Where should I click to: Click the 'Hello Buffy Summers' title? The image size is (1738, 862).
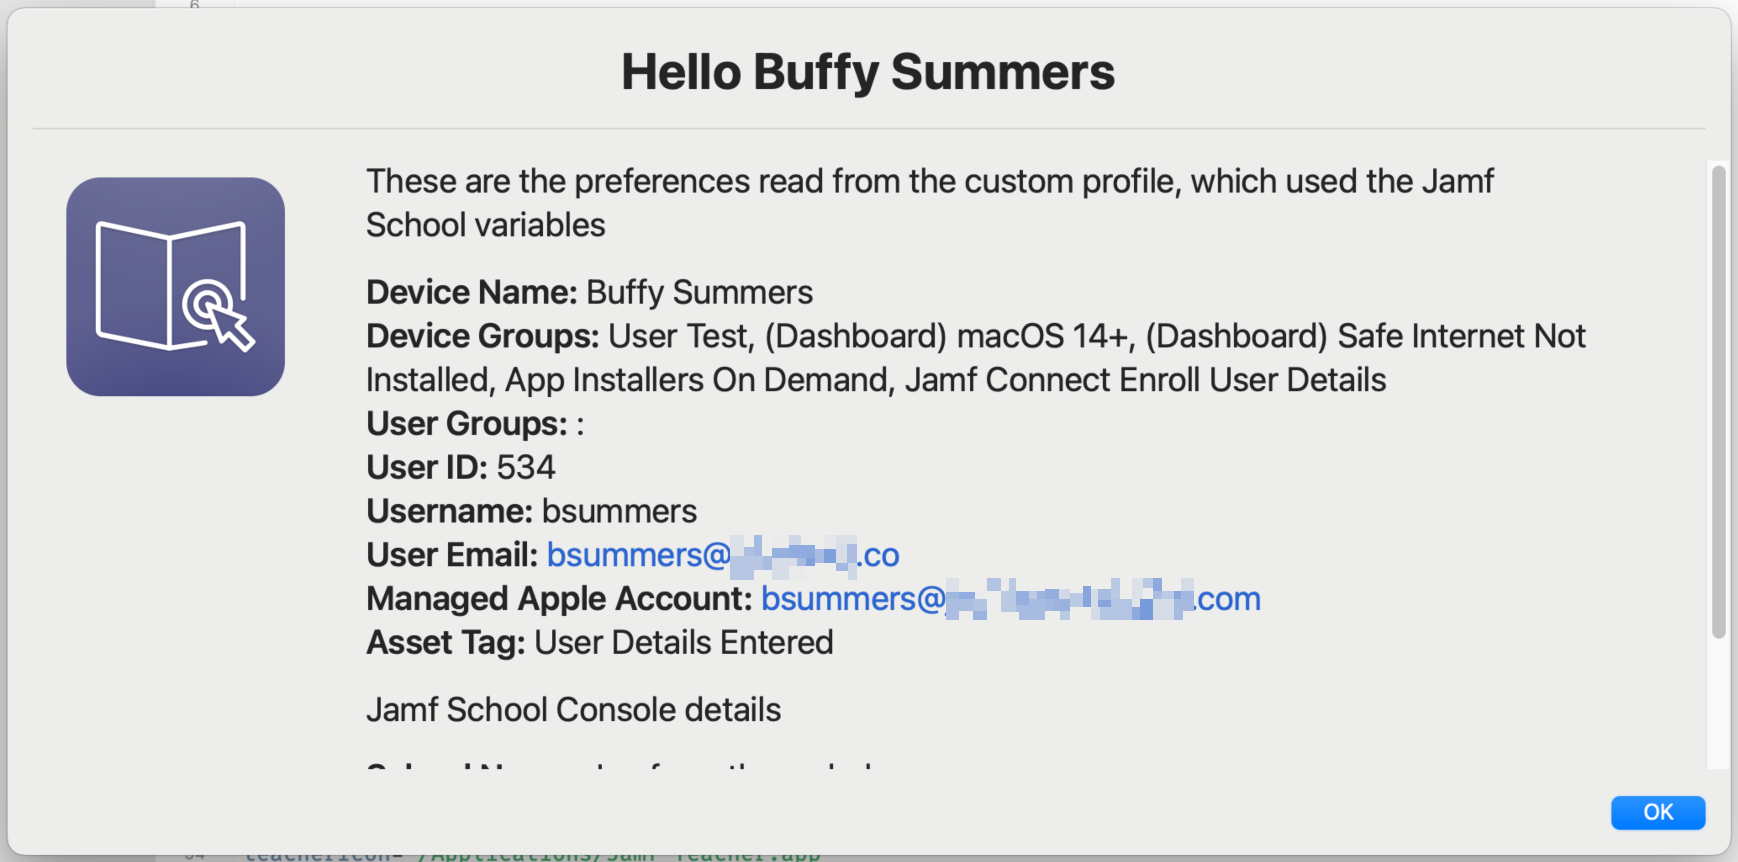point(868,72)
